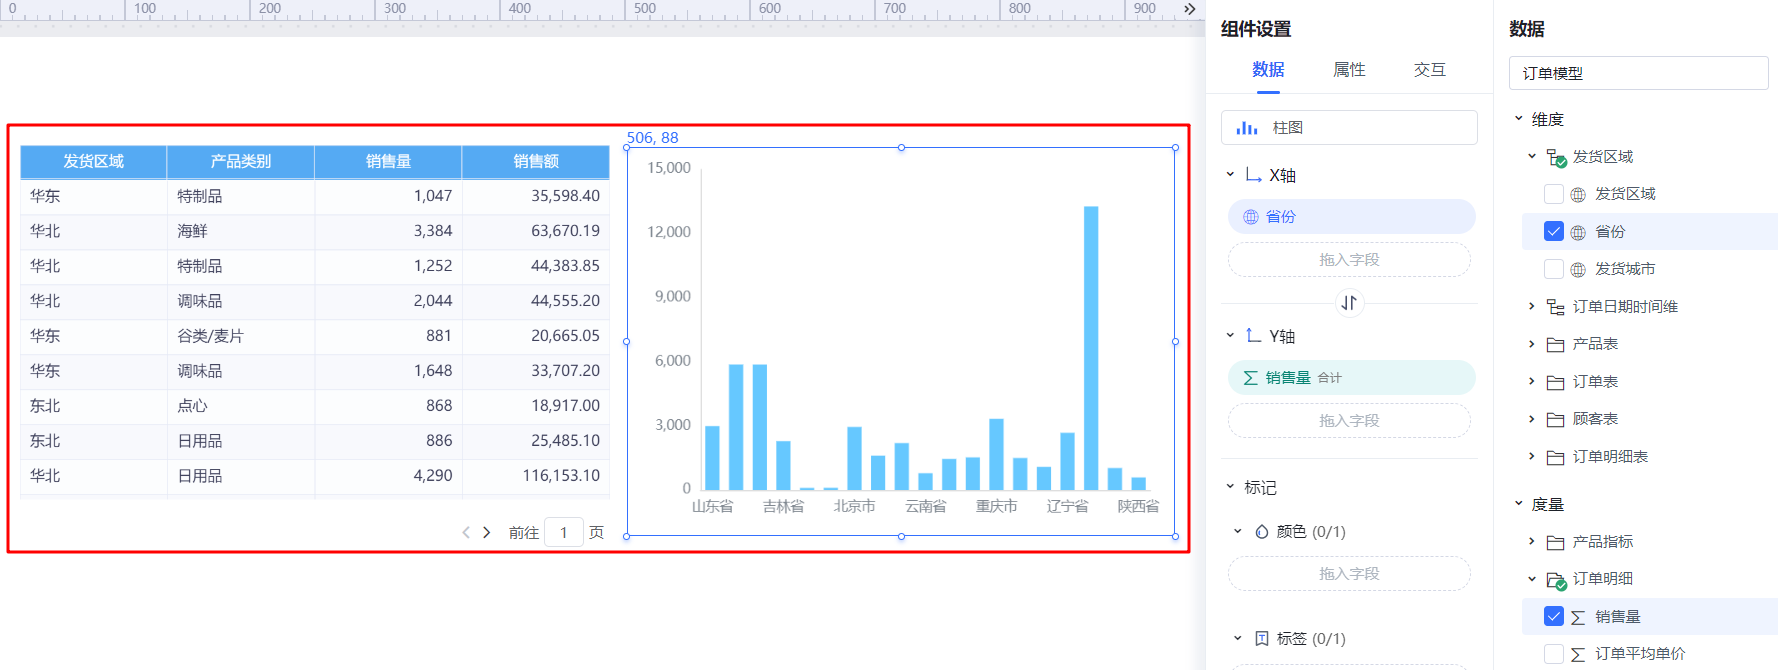
Task: Click the globe icon next to 发货城市
Action: [x=1578, y=270]
